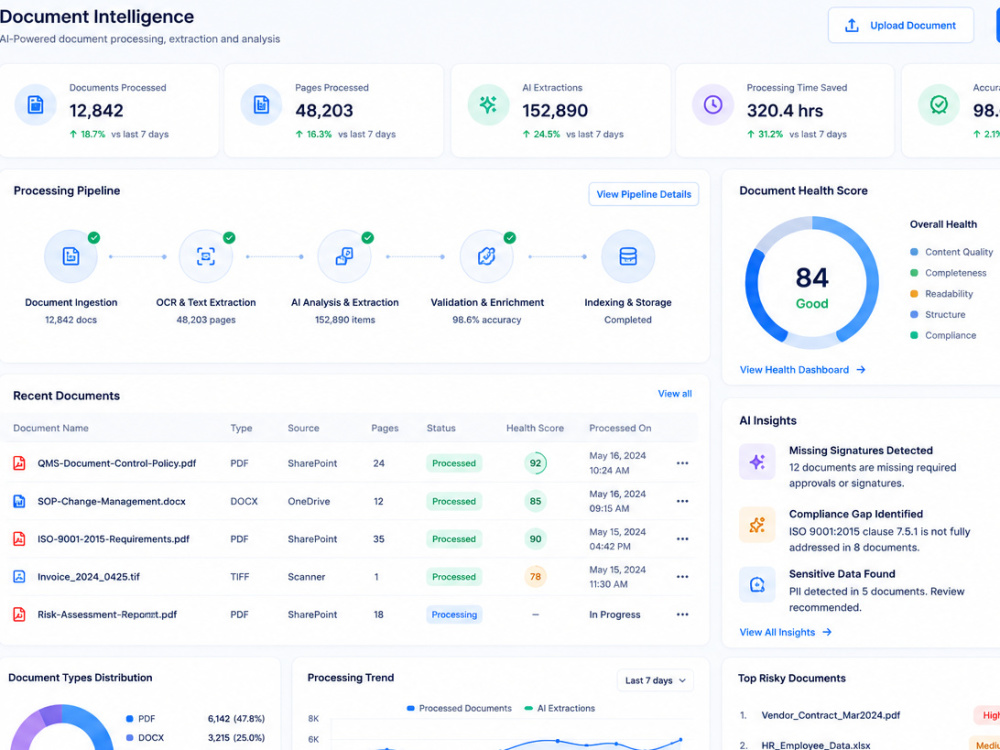The width and height of the screenshot is (1000, 750).
Task: Select the OCR & Text Extraction icon
Action: tap(205, 256)
